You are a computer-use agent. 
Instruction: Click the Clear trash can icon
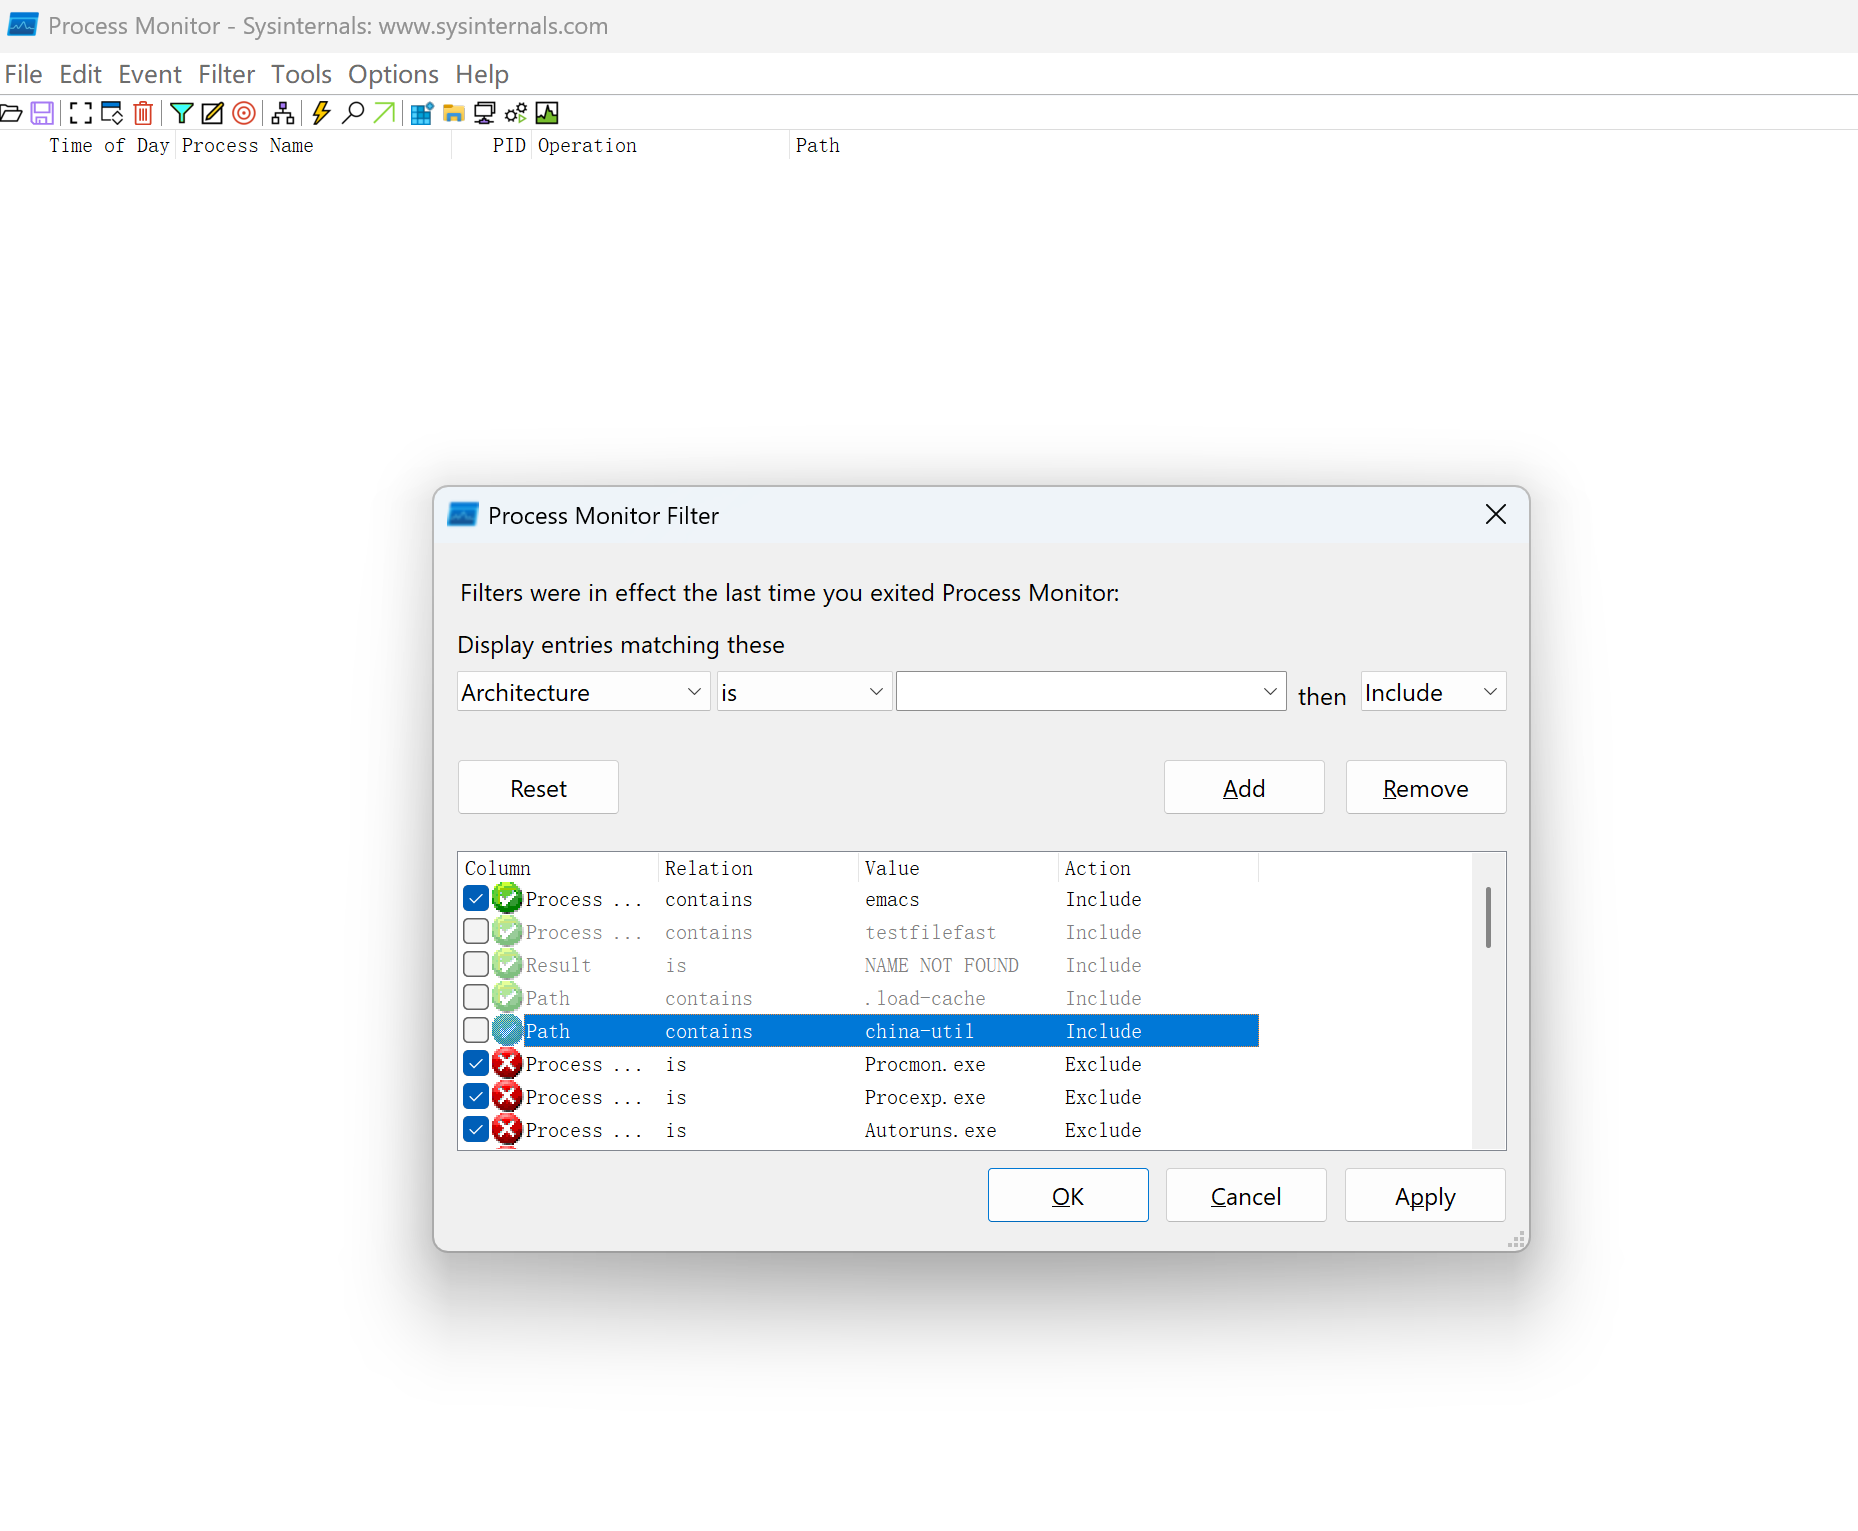coord(143,113)
